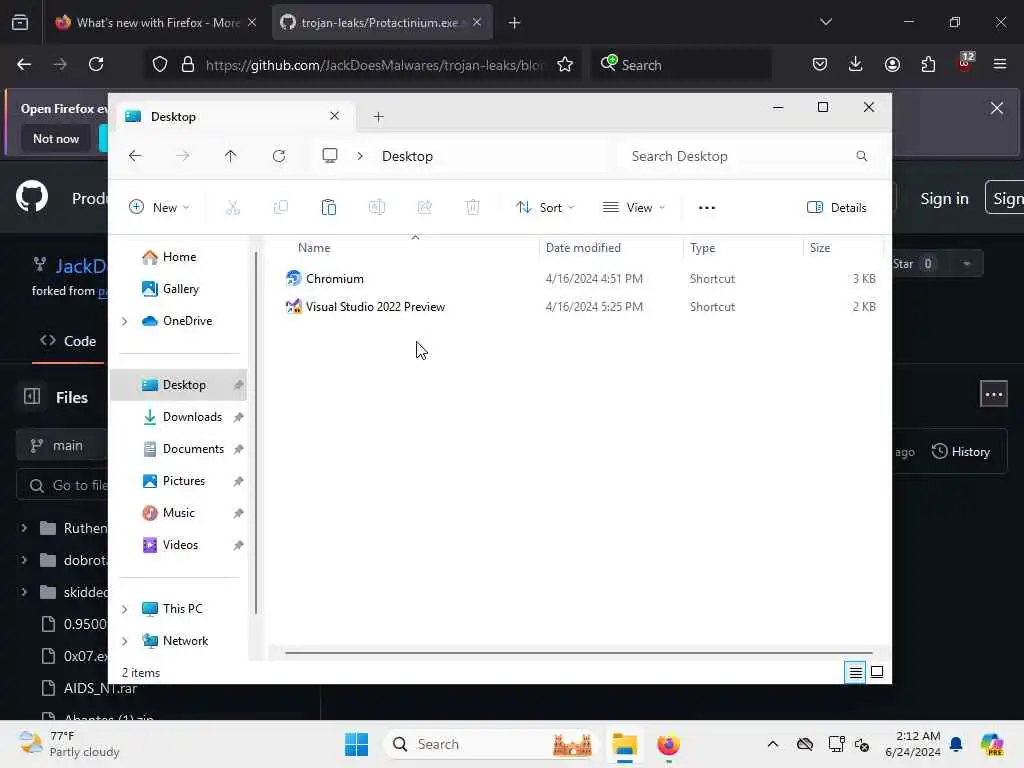The width and height of the screenshot is (1024, 768).
Task: Click the Rename icon in Explorer toolbar
Action: click(377, 208)
